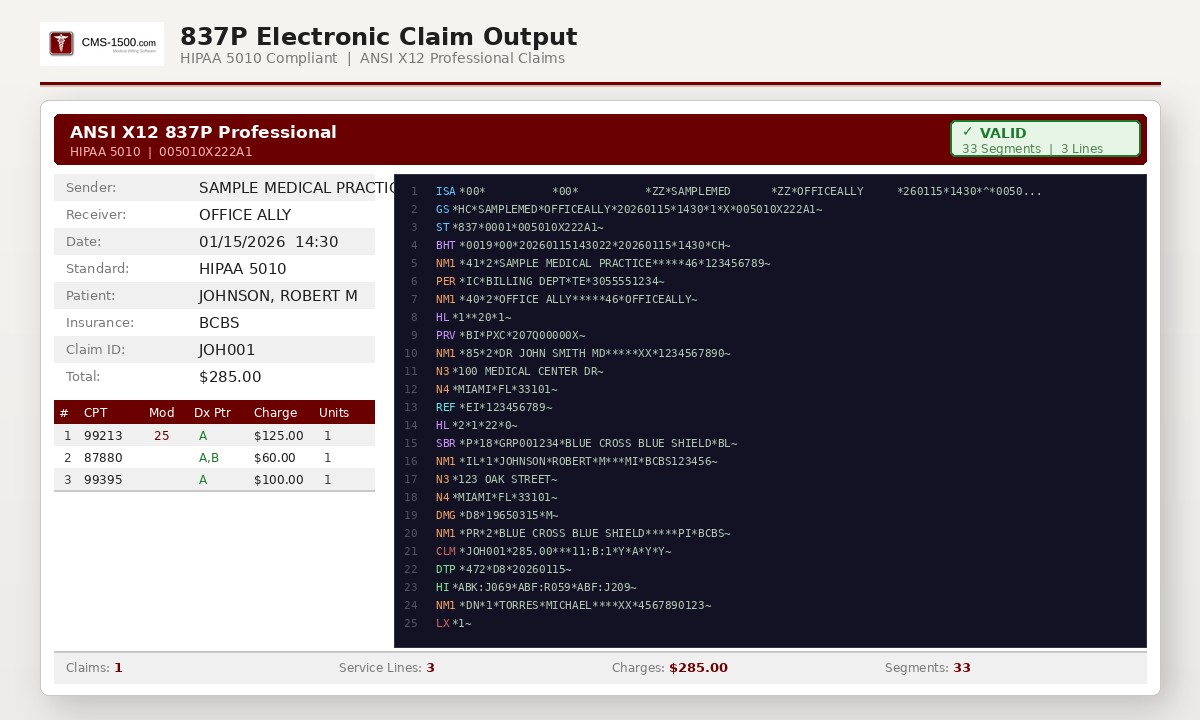1200x720 pixels.
Task: Click the Charge column header
Action: click(x=275, y=413)
